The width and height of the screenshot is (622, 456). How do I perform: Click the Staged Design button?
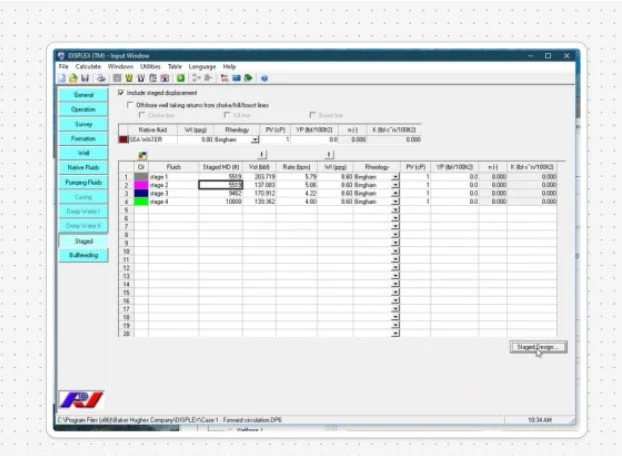tap(538, 347)
